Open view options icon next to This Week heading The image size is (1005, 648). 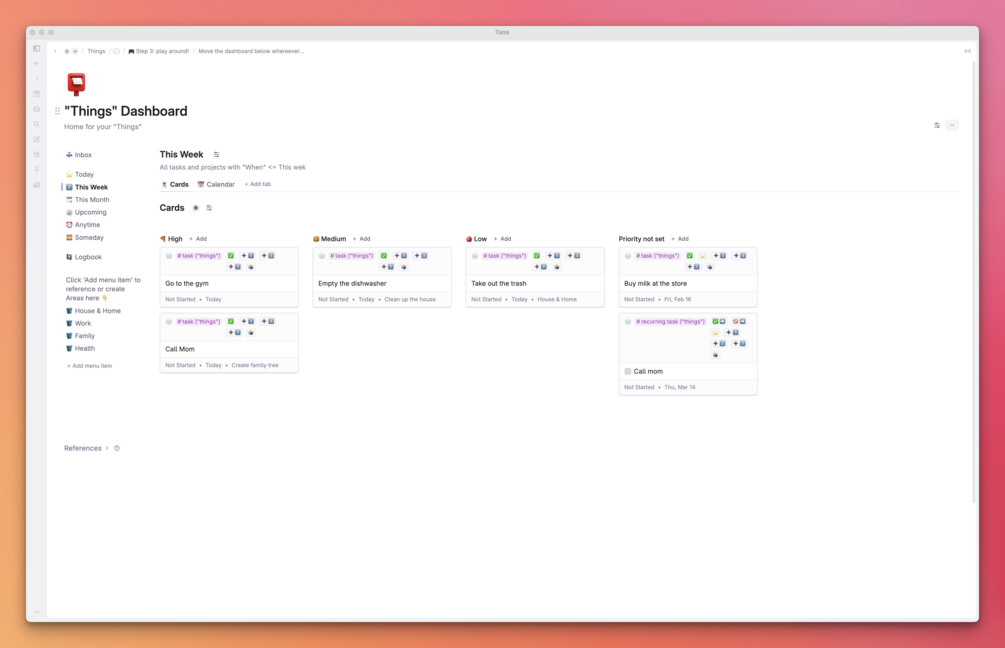(217, 154)
